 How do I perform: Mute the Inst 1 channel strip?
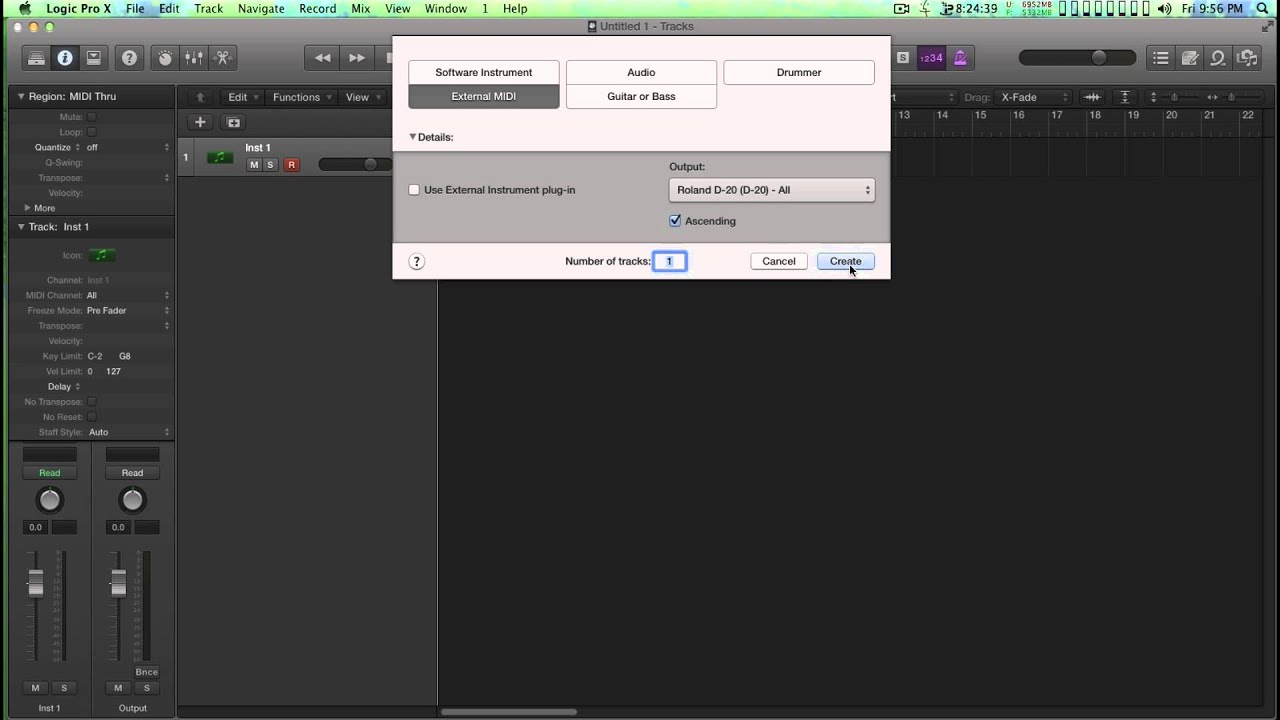pos(35,688)
